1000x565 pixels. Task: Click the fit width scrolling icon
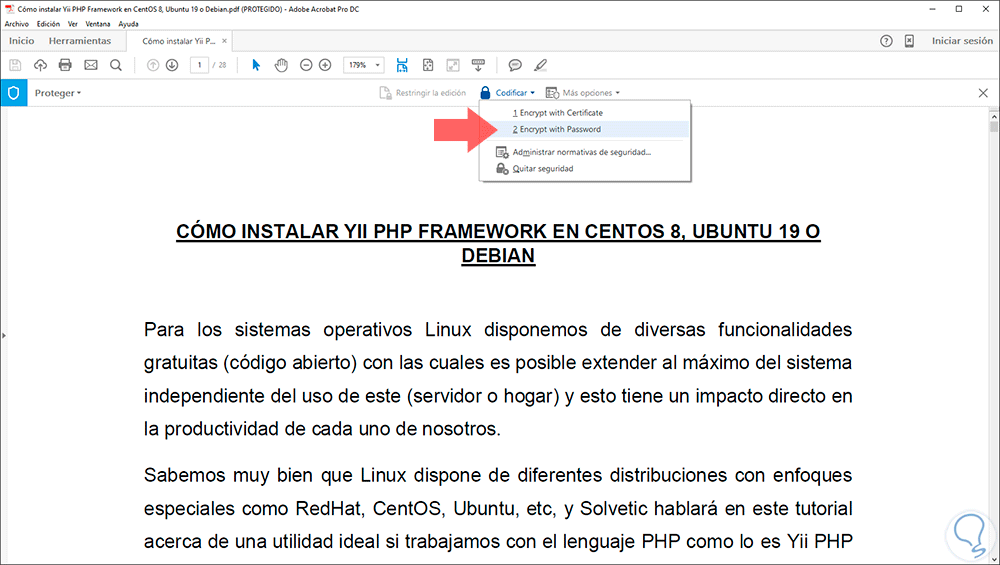[402, 65]
